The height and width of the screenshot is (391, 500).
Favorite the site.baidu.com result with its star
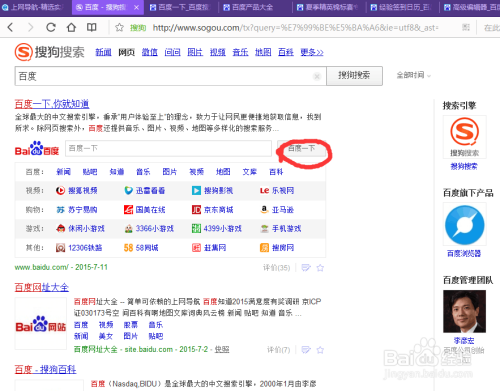click(320, 350)
